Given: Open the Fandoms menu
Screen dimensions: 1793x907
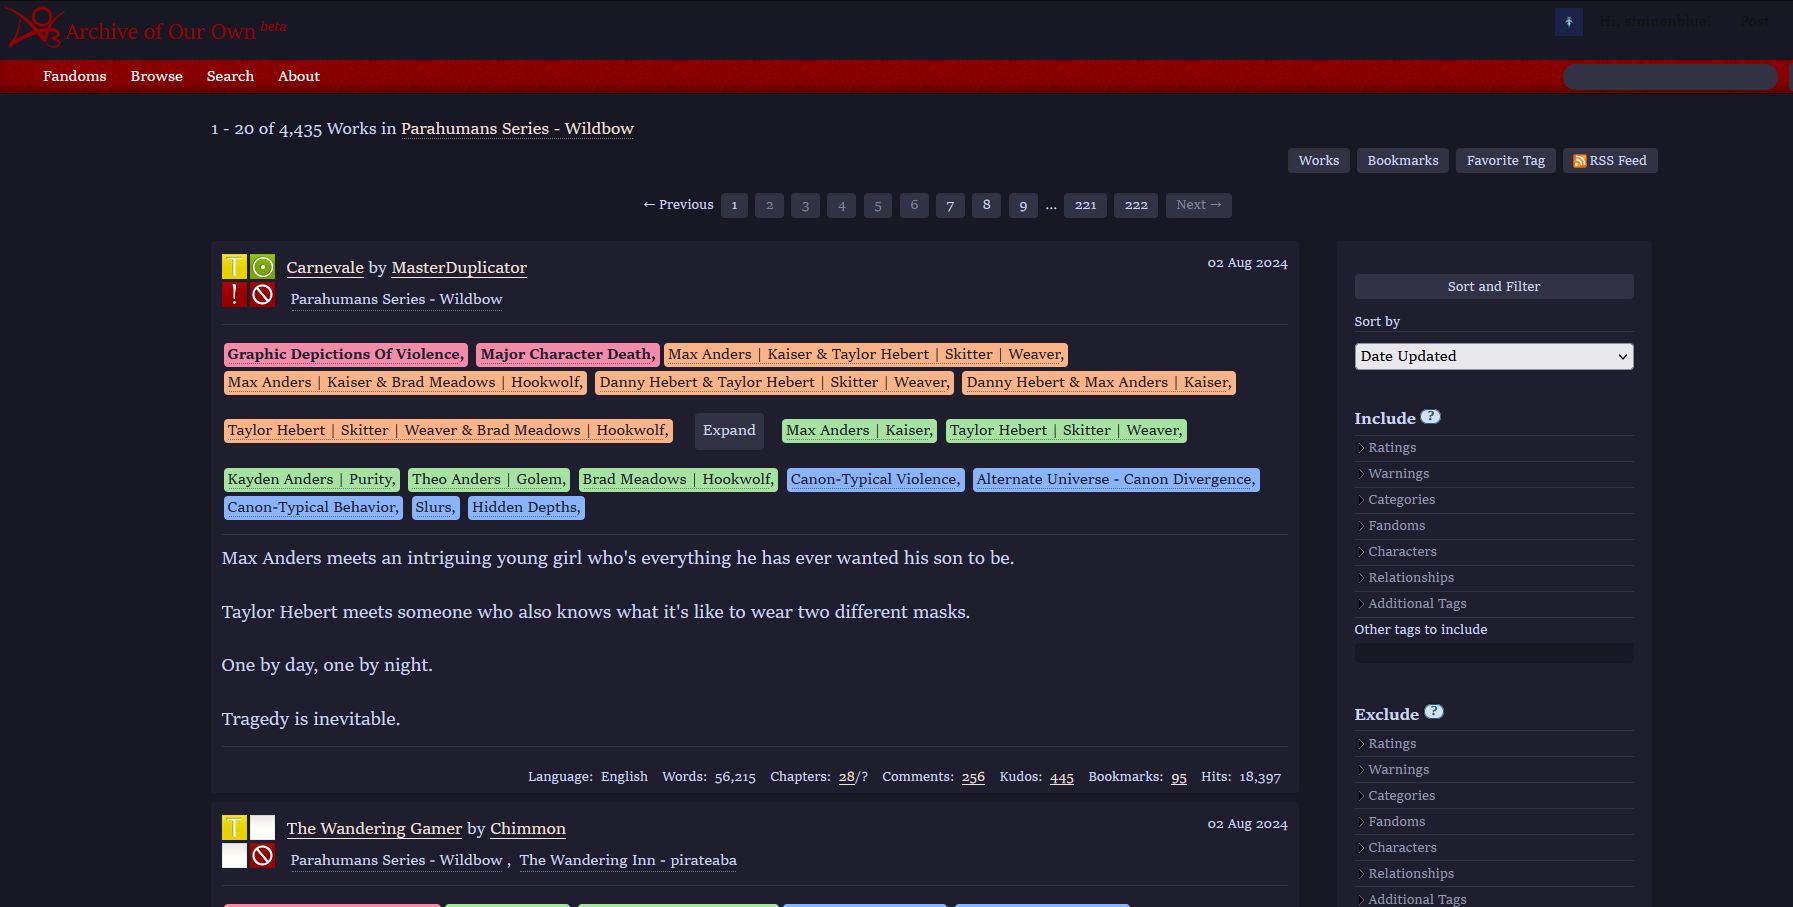Looking at the screenshot, I should tap(75, 76).
